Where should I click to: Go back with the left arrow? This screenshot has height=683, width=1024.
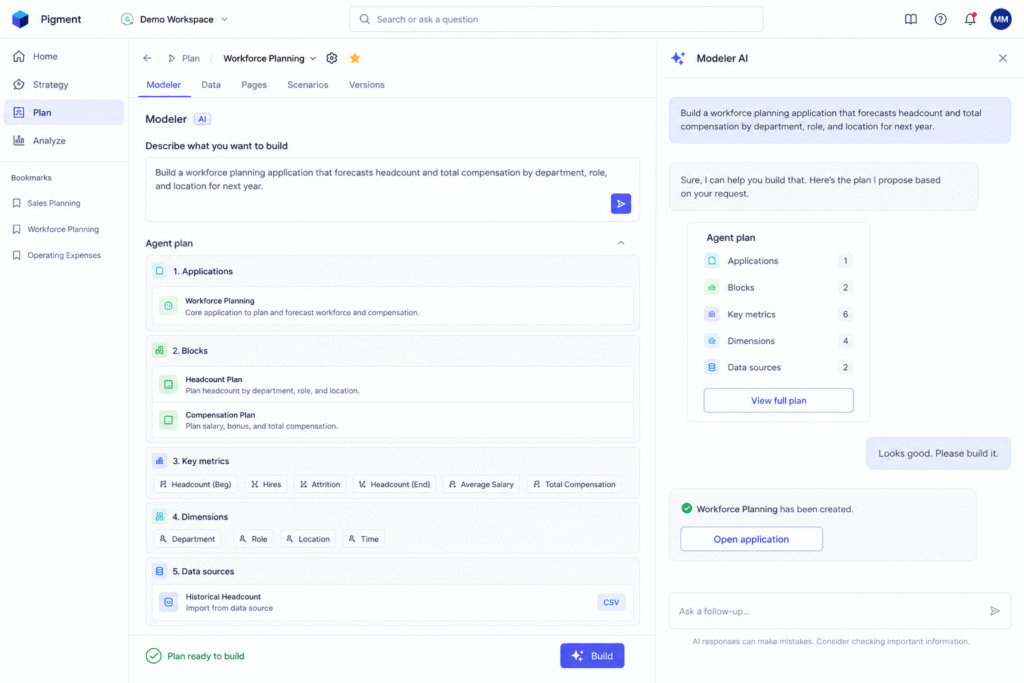coord(147,58)
